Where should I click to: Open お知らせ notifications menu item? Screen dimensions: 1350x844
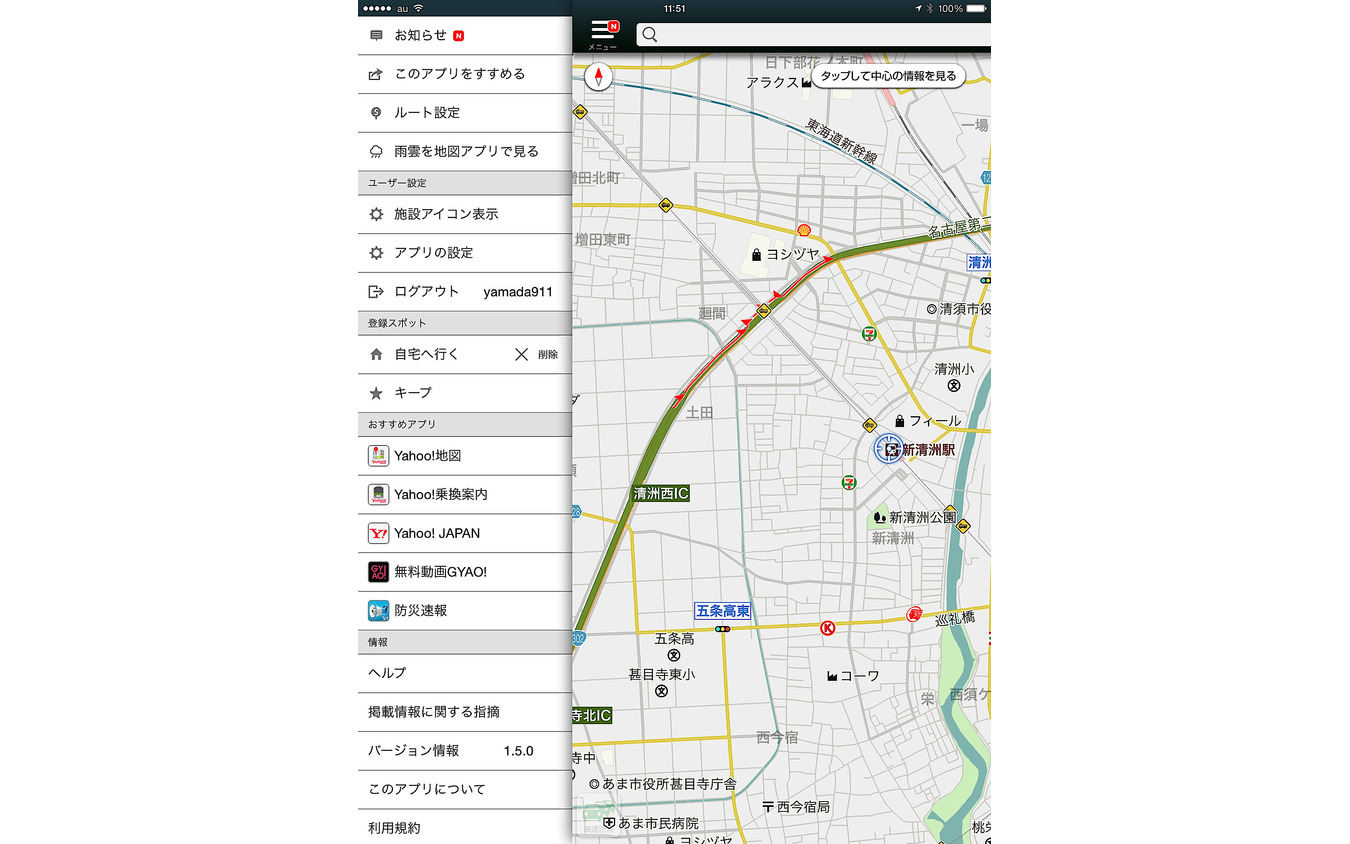click(465, 36)
